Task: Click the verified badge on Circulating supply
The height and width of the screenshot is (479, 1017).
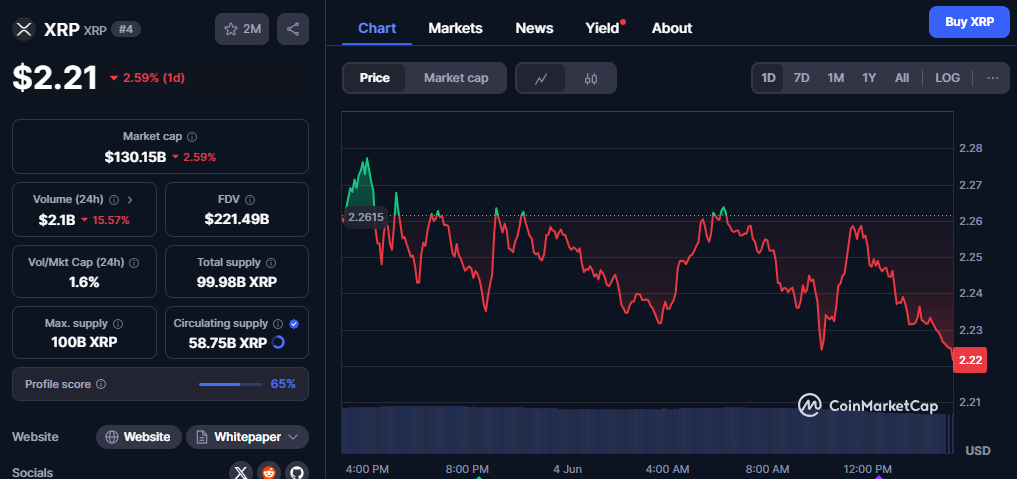Action: click(294, 323)
